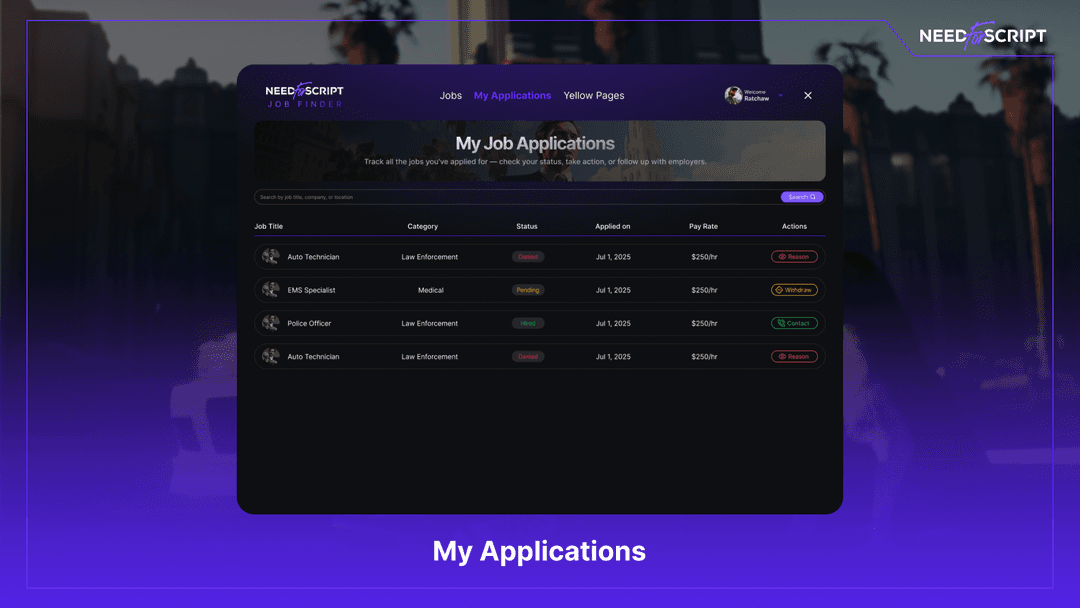
Task: Withdraw the EMS Specialist application
Action: coord(795,290)
